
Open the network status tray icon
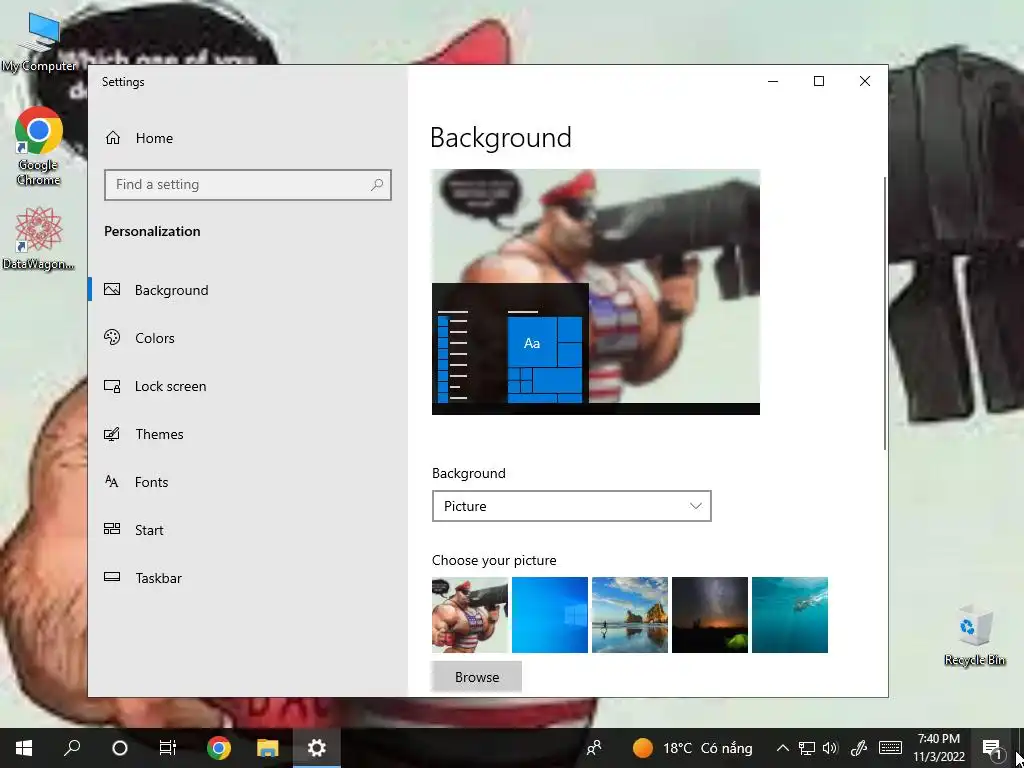click(x=807, y=748)
